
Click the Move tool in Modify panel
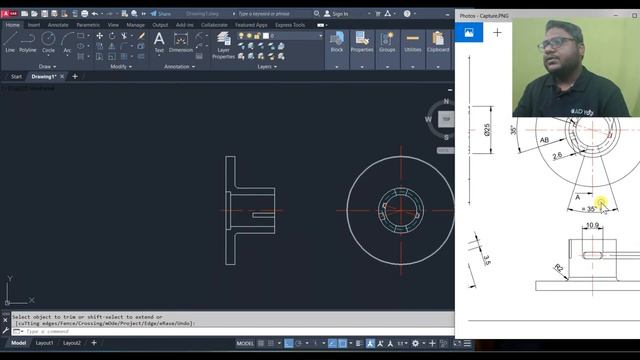[99, 36]
